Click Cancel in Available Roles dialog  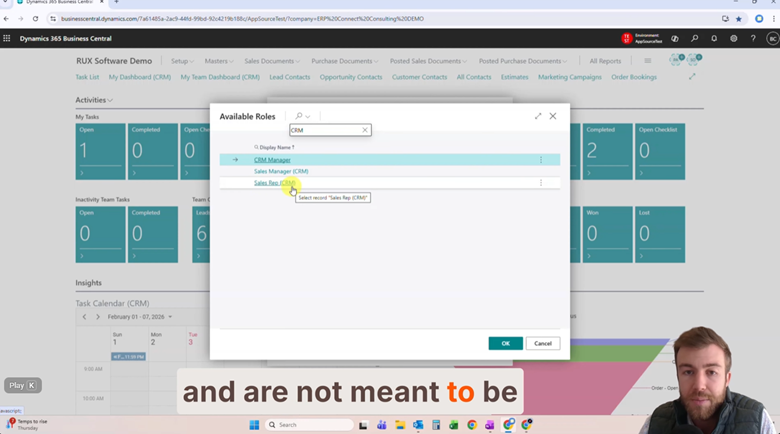click(543, 343)
